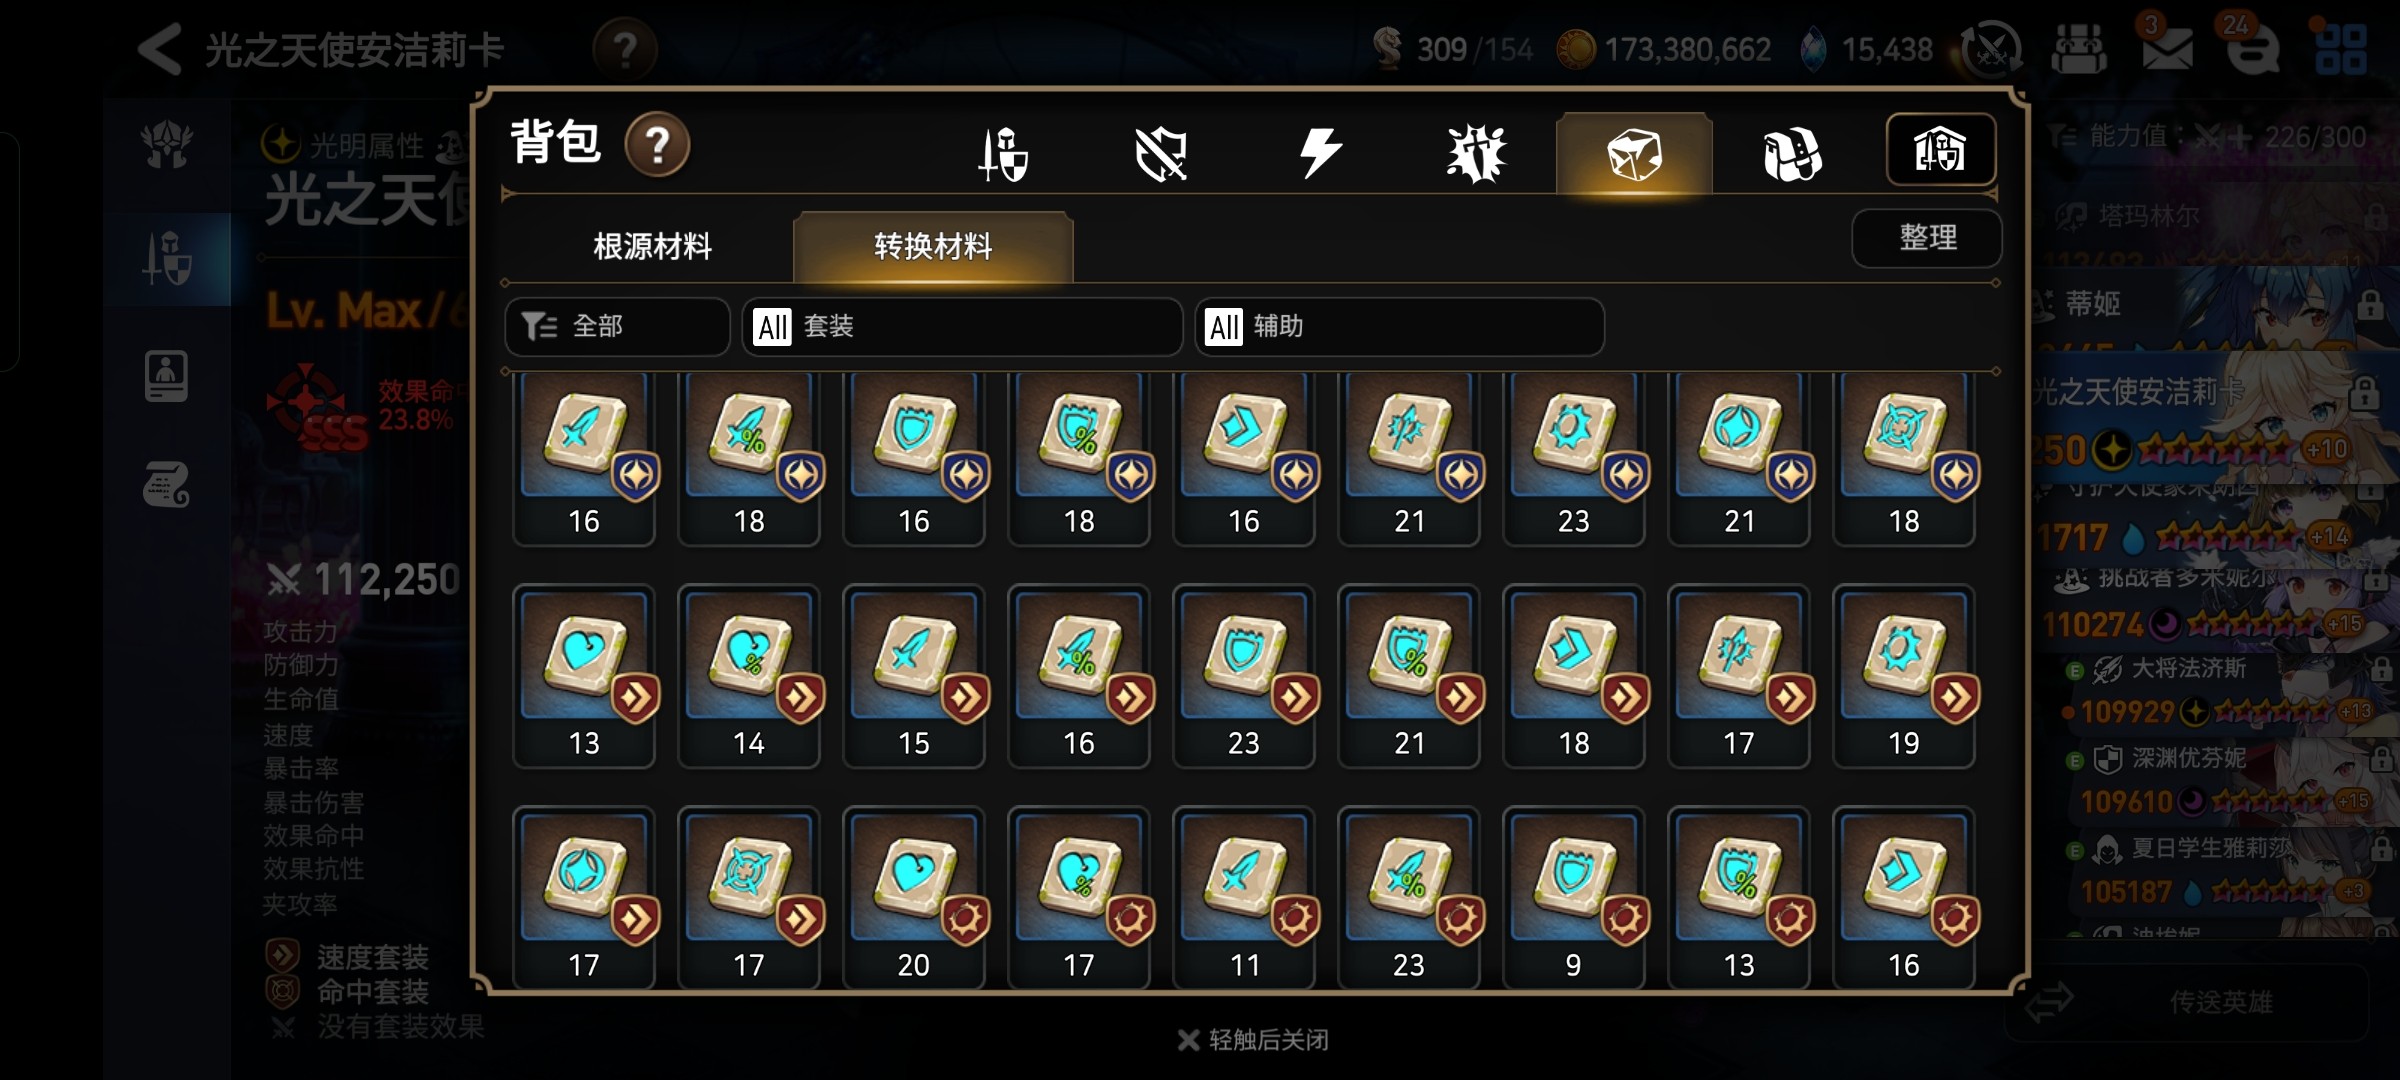
Task: Select the lightning bolt category icon
Action: point(1319,154)
